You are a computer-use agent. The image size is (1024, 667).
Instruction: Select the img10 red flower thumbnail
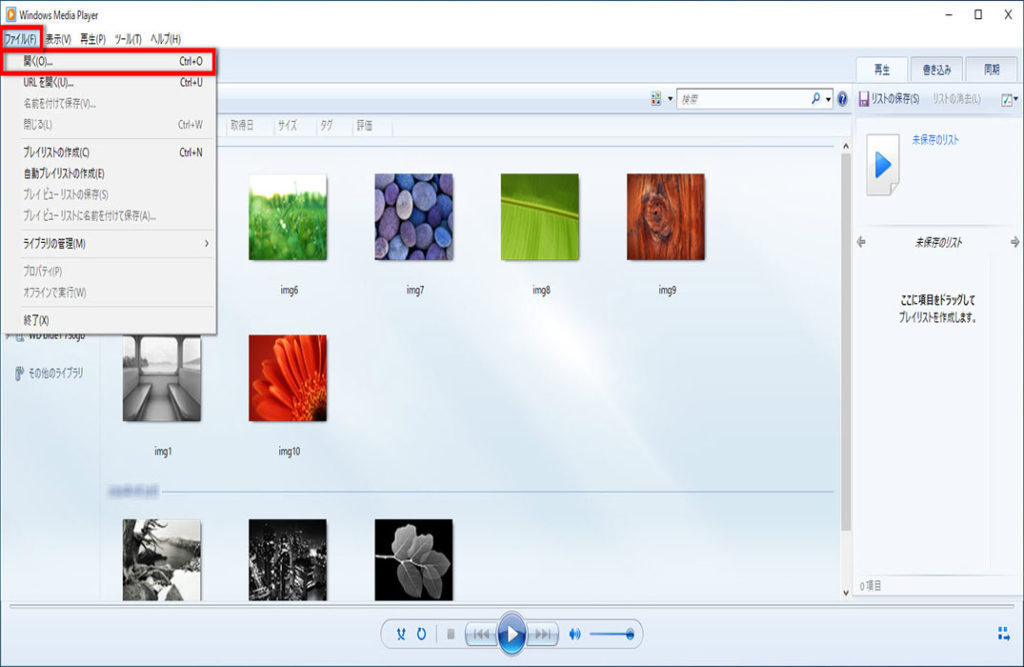pyautogui.click(x=288, y=378)
